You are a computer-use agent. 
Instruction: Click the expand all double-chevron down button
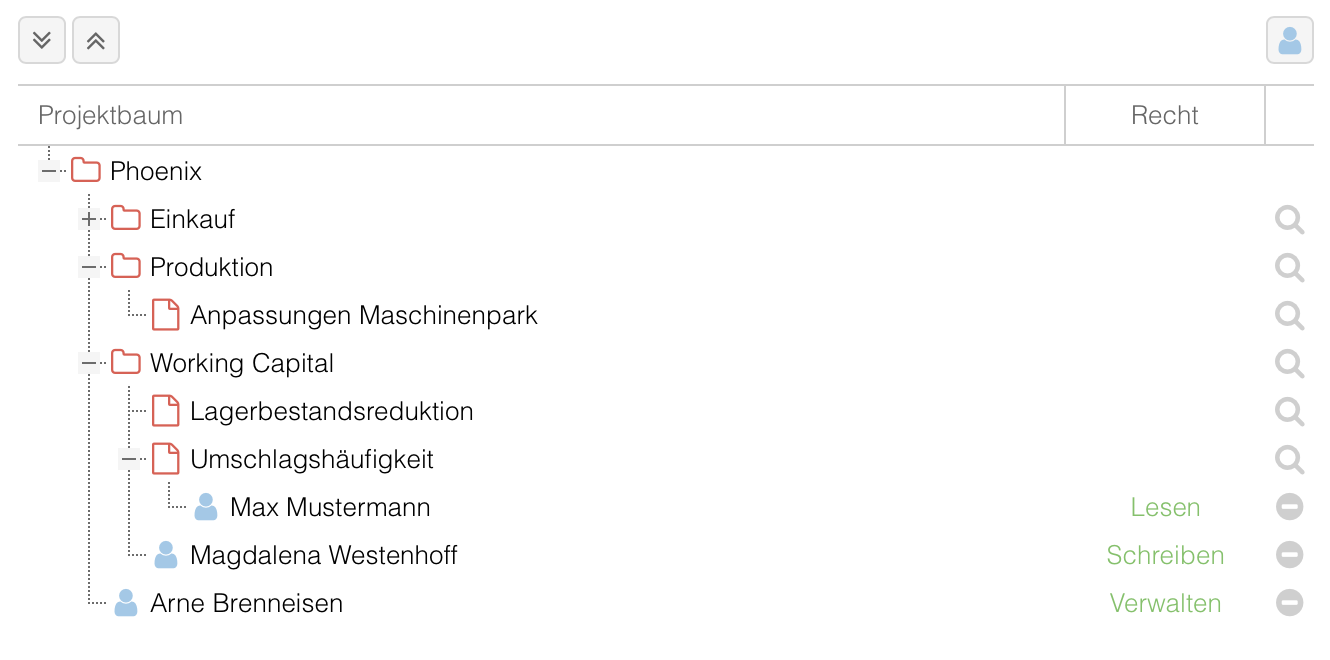[42, 41]
